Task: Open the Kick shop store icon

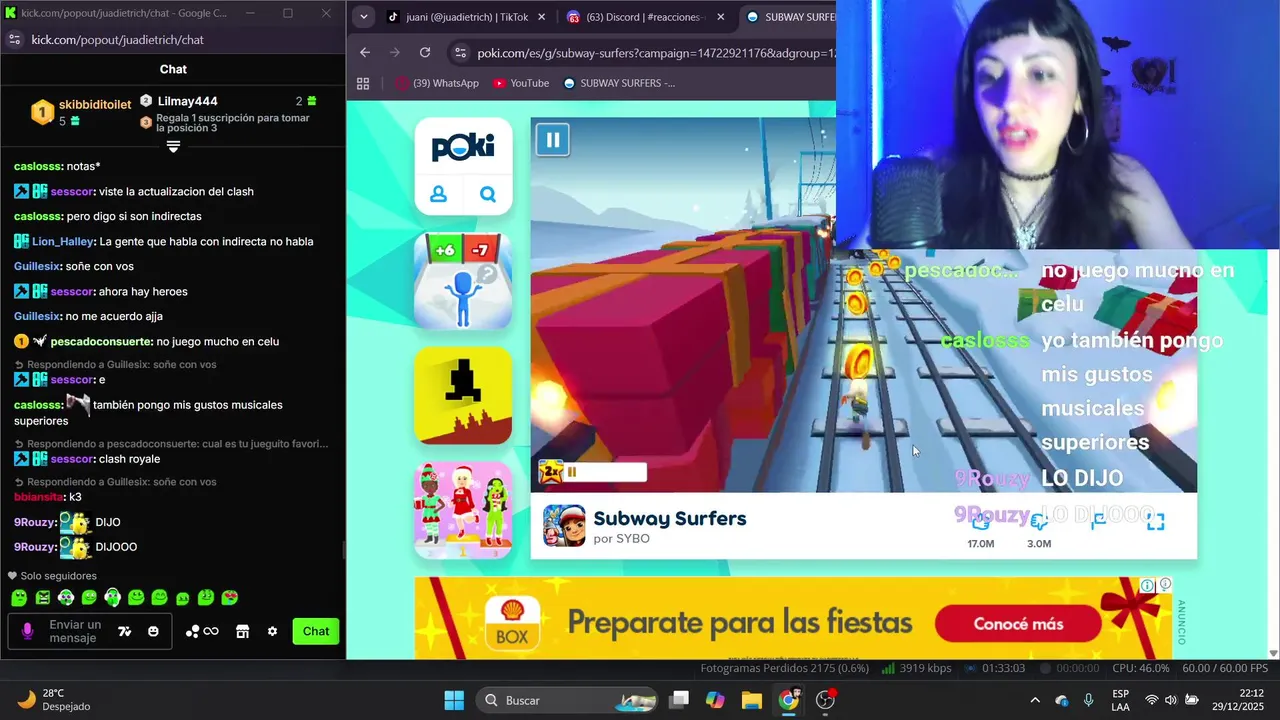Action: (x=242, y=631)
